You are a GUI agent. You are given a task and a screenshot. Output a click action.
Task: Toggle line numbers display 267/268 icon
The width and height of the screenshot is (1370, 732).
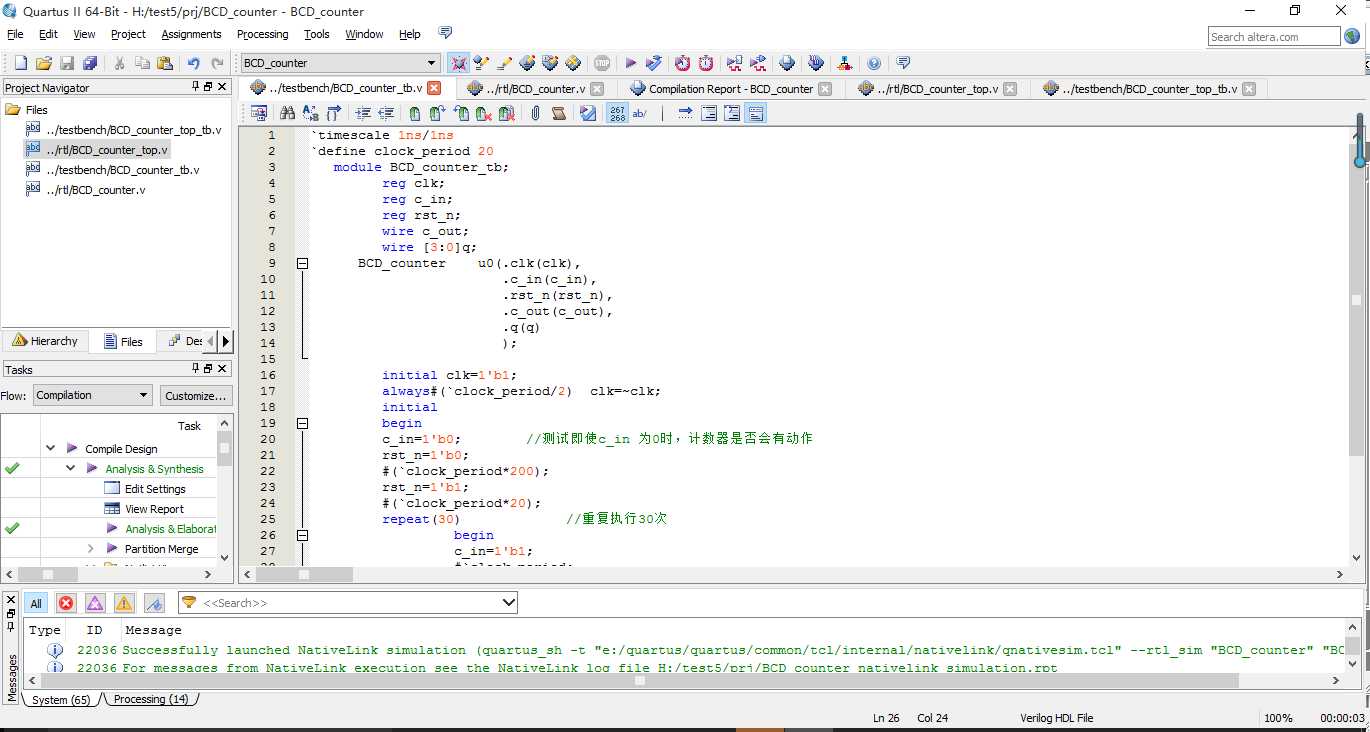[617, 113]
